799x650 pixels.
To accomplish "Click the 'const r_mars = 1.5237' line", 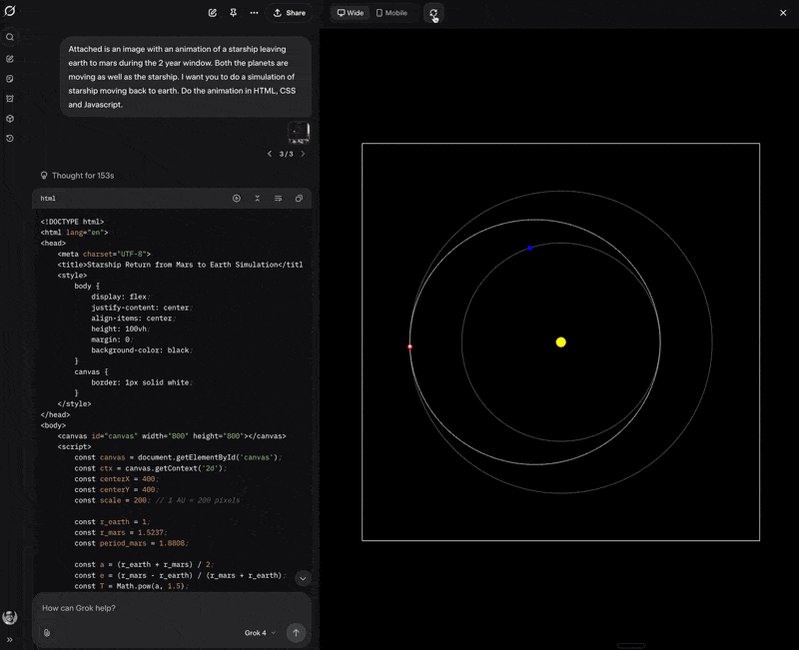I will (x=120, y=533).
